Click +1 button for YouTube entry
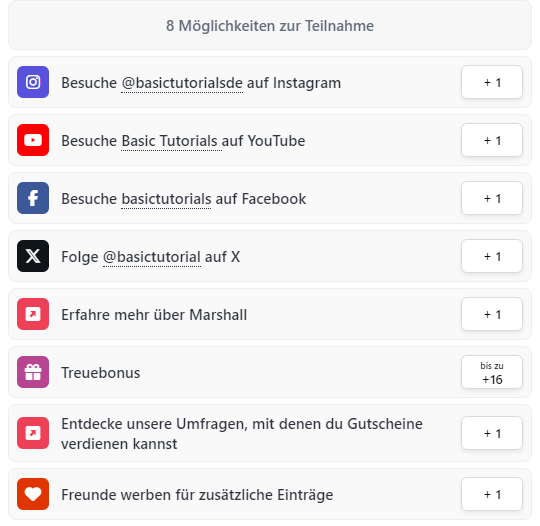This screenshot has width=540, height=526. tap(492, 140)
